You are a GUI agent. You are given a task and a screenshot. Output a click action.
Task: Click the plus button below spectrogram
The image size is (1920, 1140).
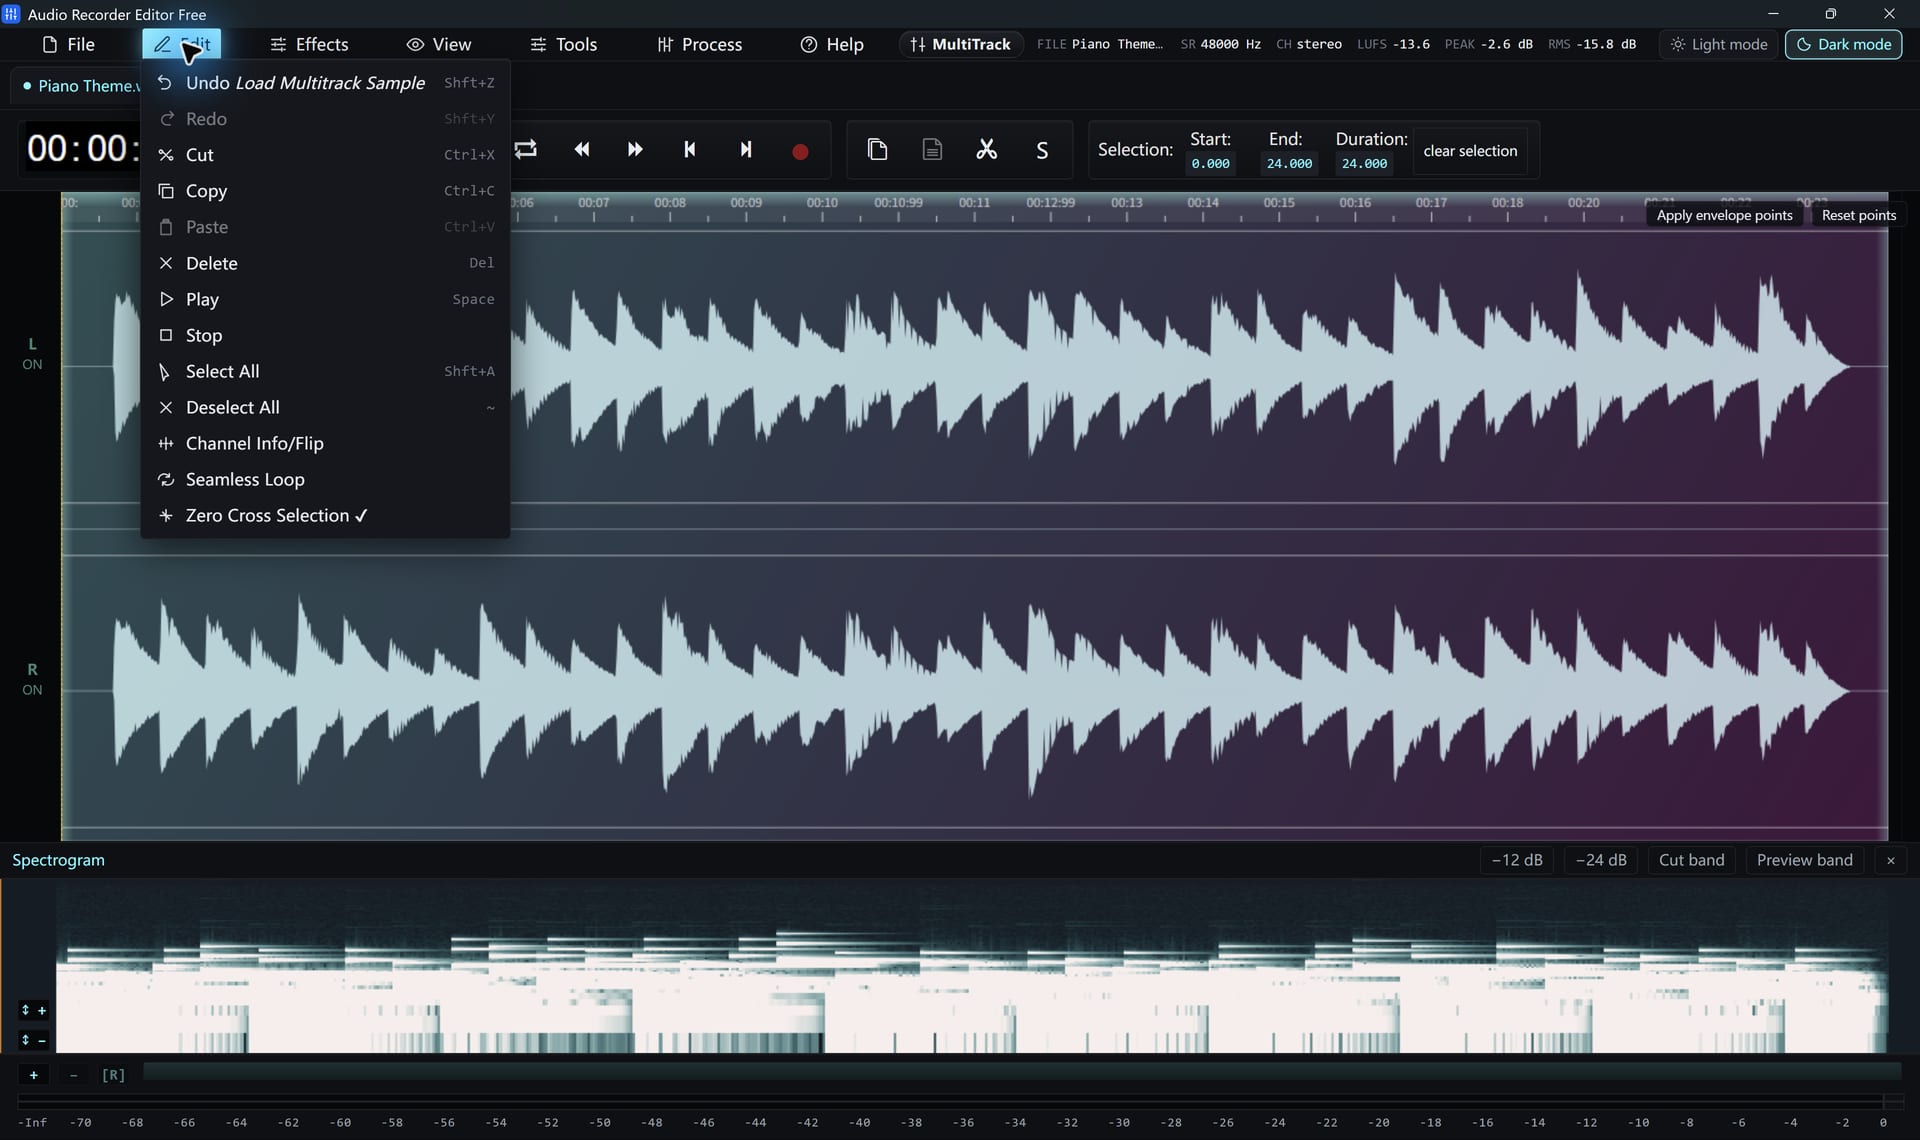(34, 1075)
